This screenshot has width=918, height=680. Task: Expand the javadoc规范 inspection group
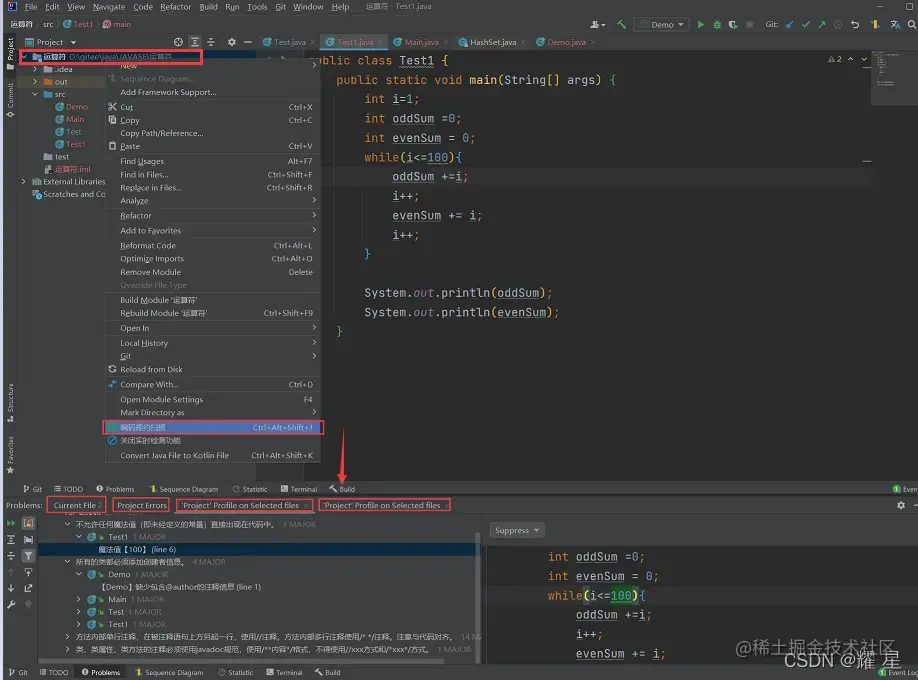pyautogui.click(x=67, y=649)
